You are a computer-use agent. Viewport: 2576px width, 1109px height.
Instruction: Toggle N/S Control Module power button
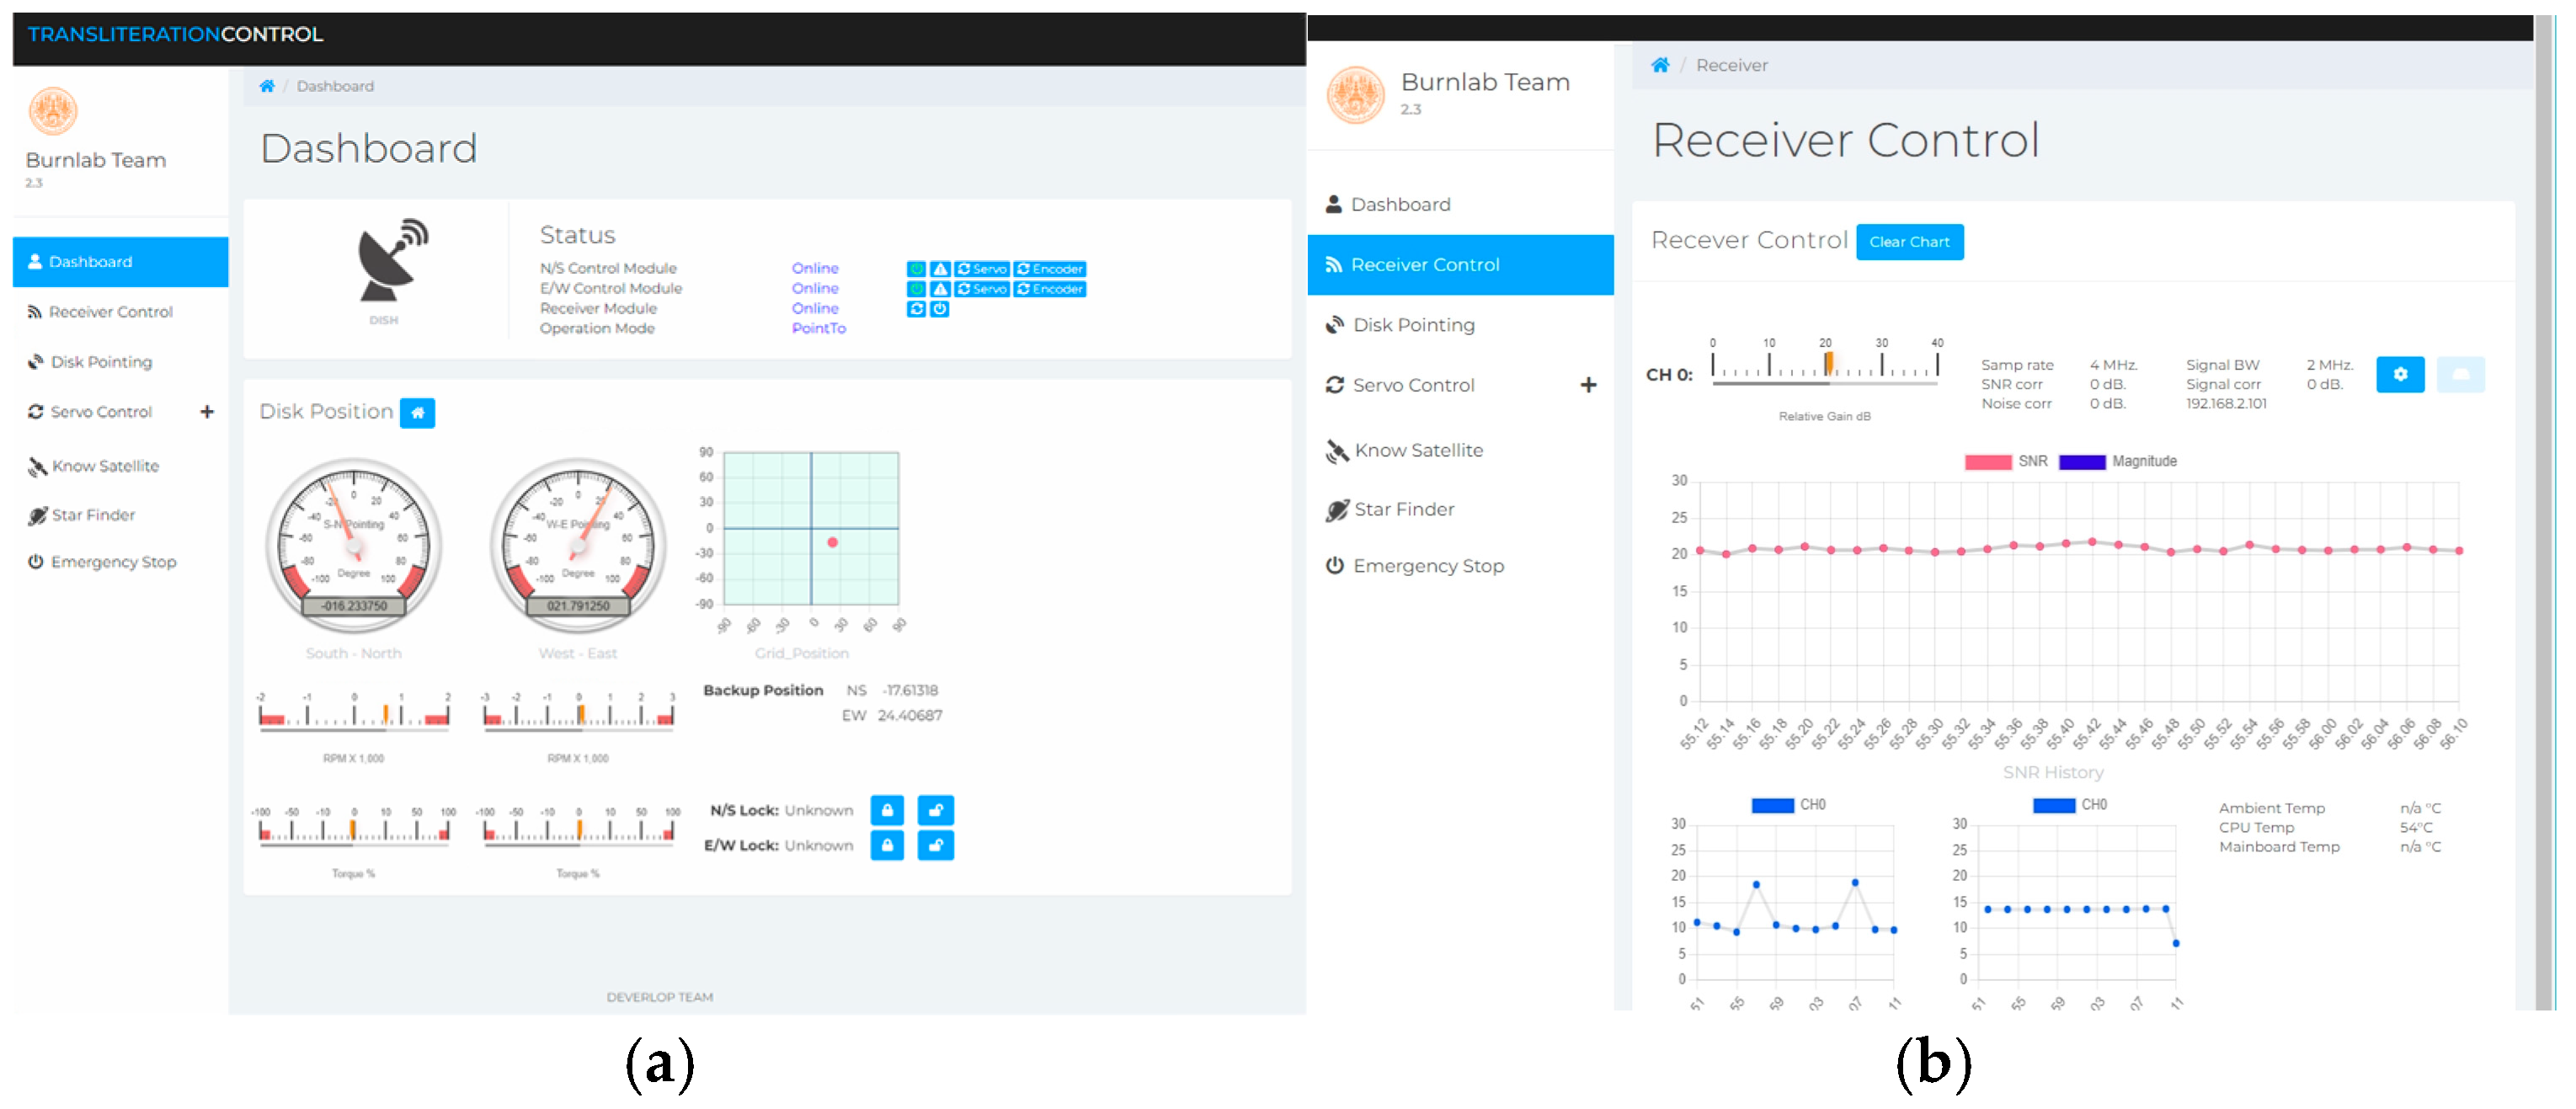pos(916,269)
